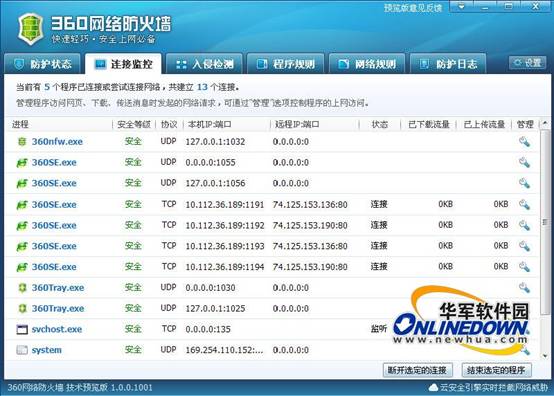This screenshot has height=396, width=554.
Task: Open the title bar dropdown menu arrow
Action: 462,6
